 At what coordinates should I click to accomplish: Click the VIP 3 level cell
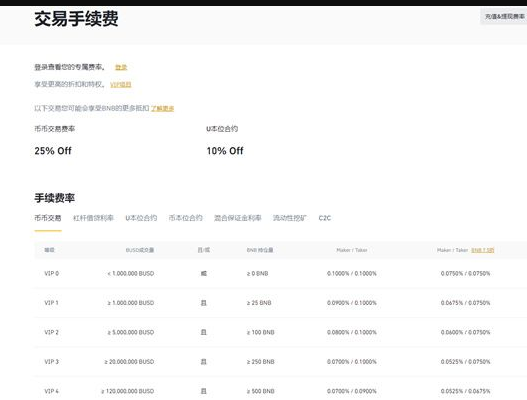coord(51,362)
